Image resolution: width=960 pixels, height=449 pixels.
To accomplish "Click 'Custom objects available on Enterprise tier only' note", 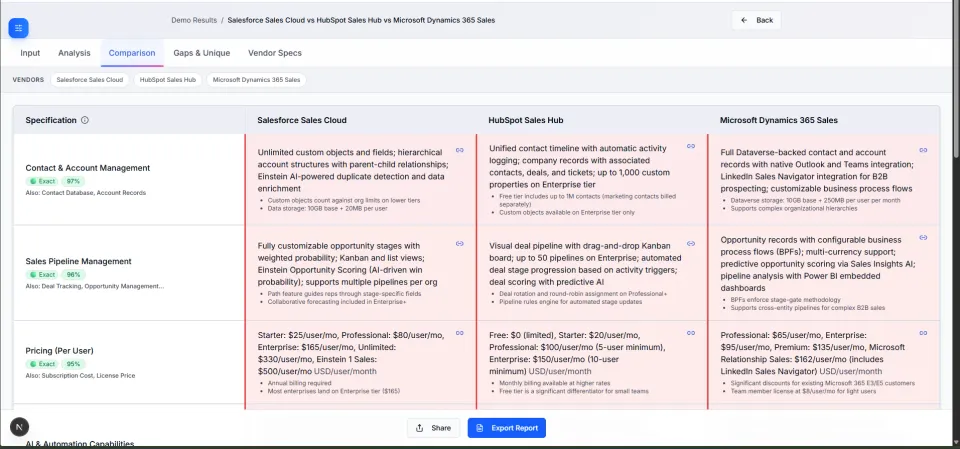I will coord(567,212).
